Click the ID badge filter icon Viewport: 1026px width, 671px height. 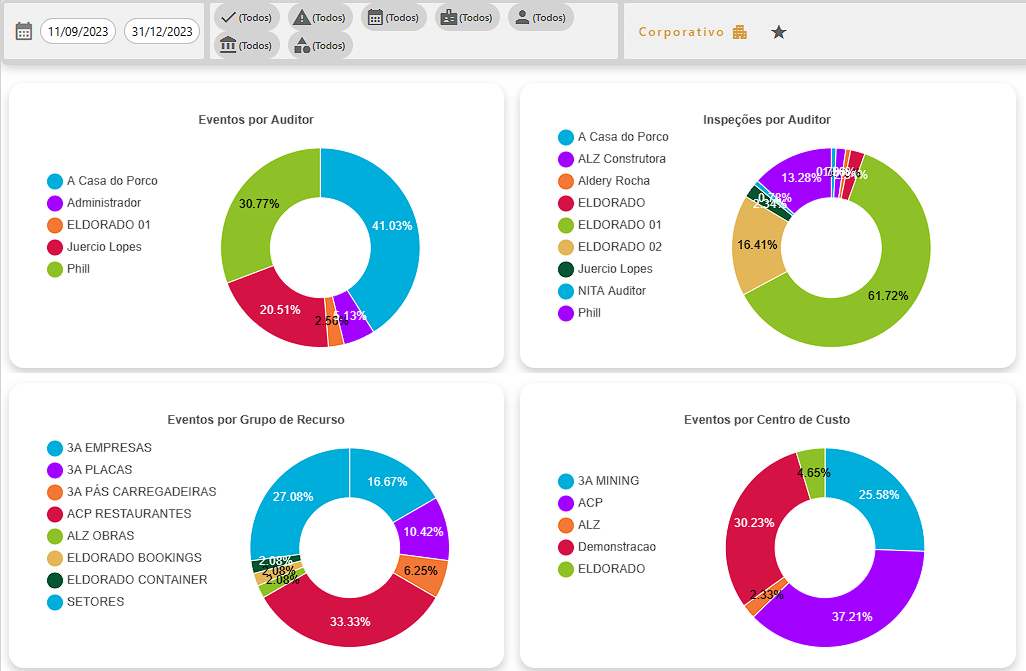click(449, 17)
